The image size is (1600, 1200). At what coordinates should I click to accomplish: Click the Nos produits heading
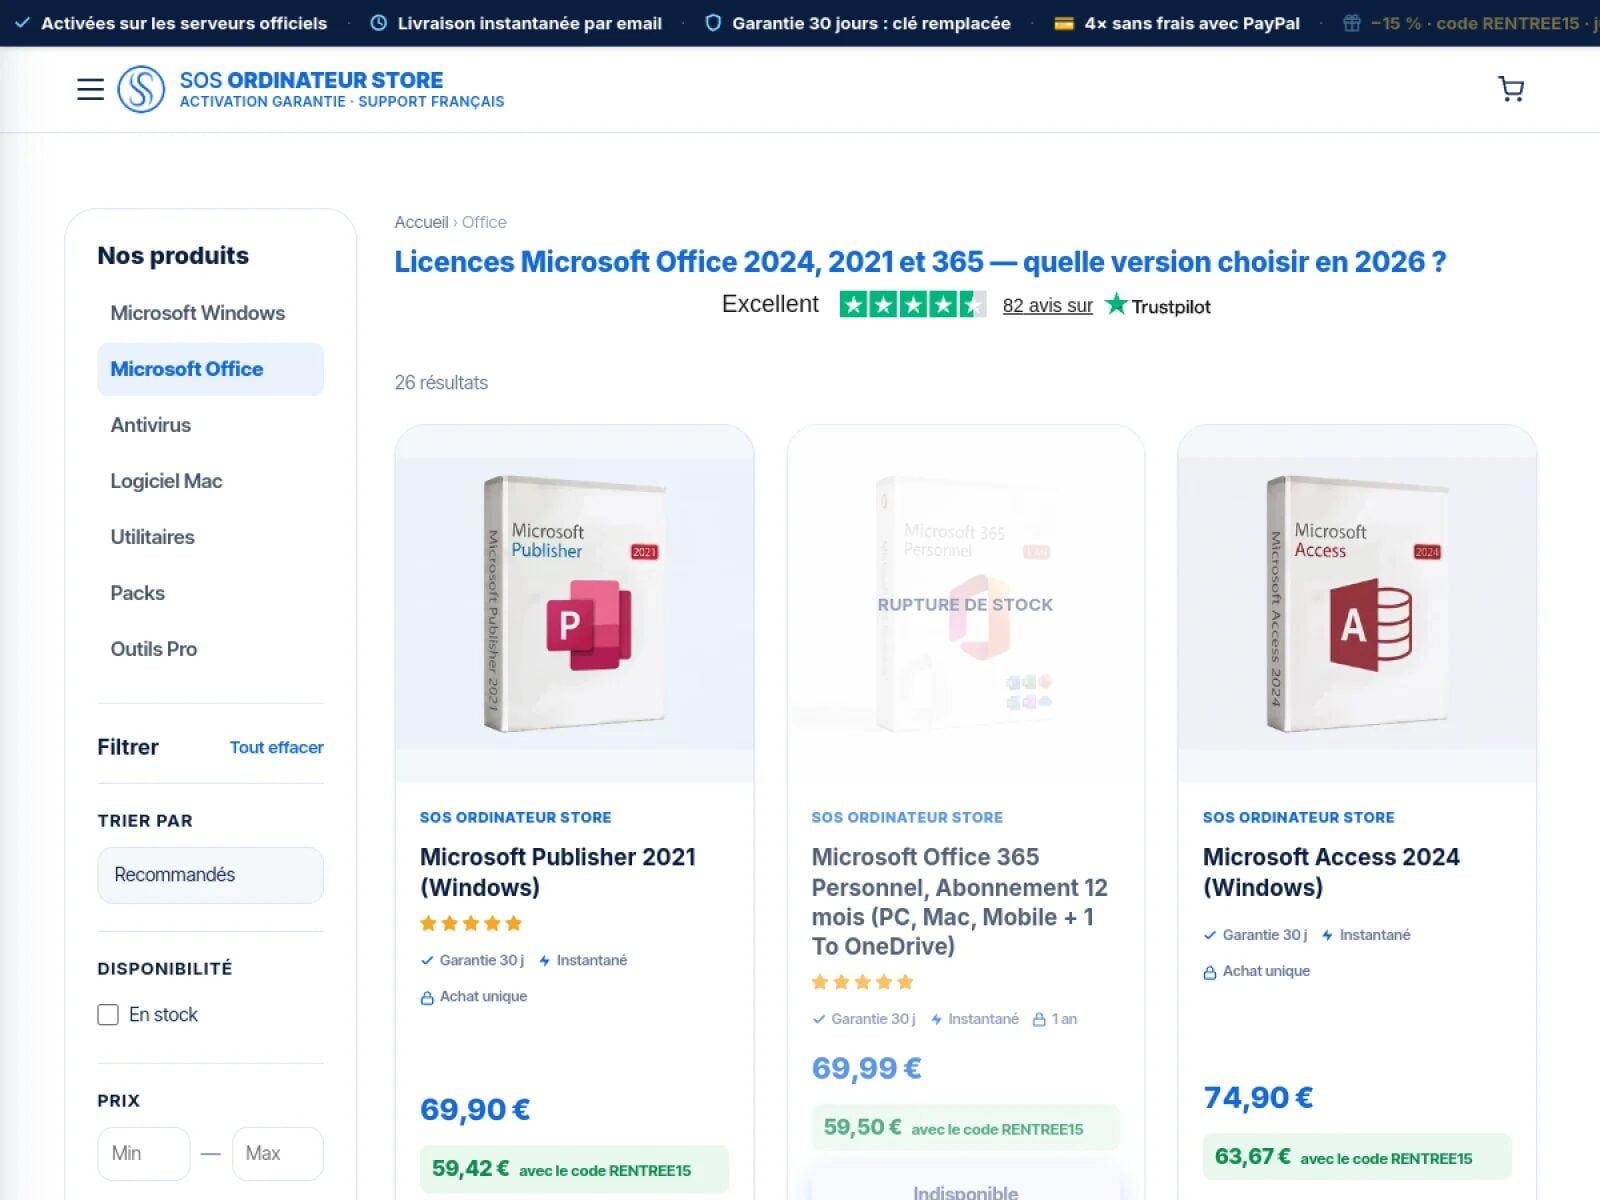coord(173,256)
